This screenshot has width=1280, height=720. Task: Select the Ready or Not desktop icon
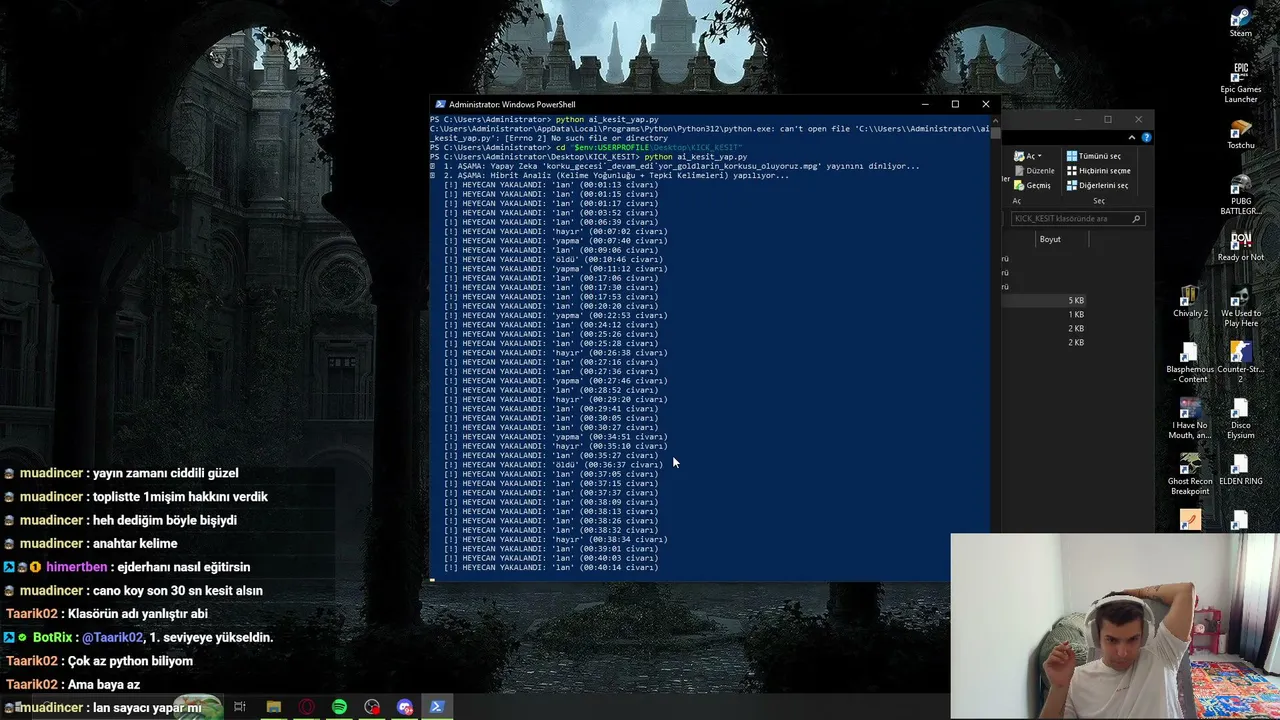[x=1240, y=246]
